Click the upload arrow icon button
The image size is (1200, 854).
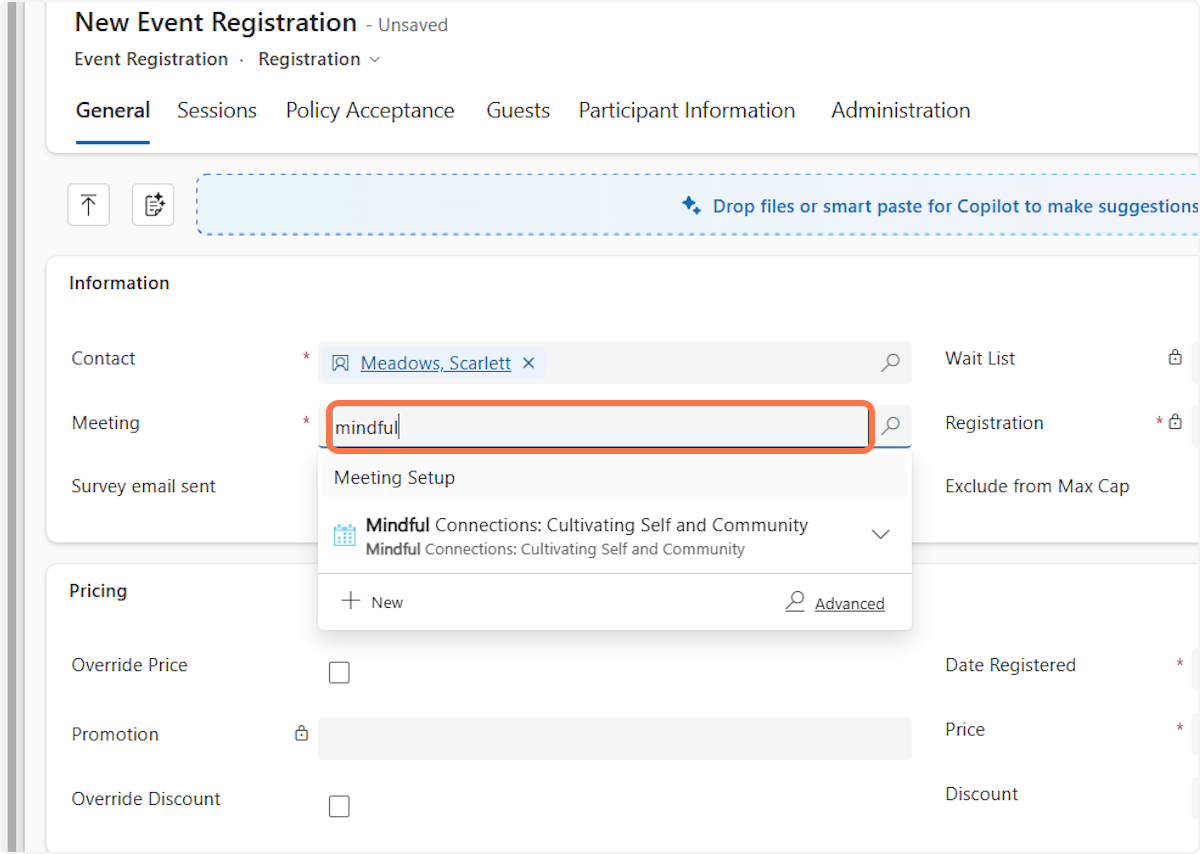tap(88, 206)
